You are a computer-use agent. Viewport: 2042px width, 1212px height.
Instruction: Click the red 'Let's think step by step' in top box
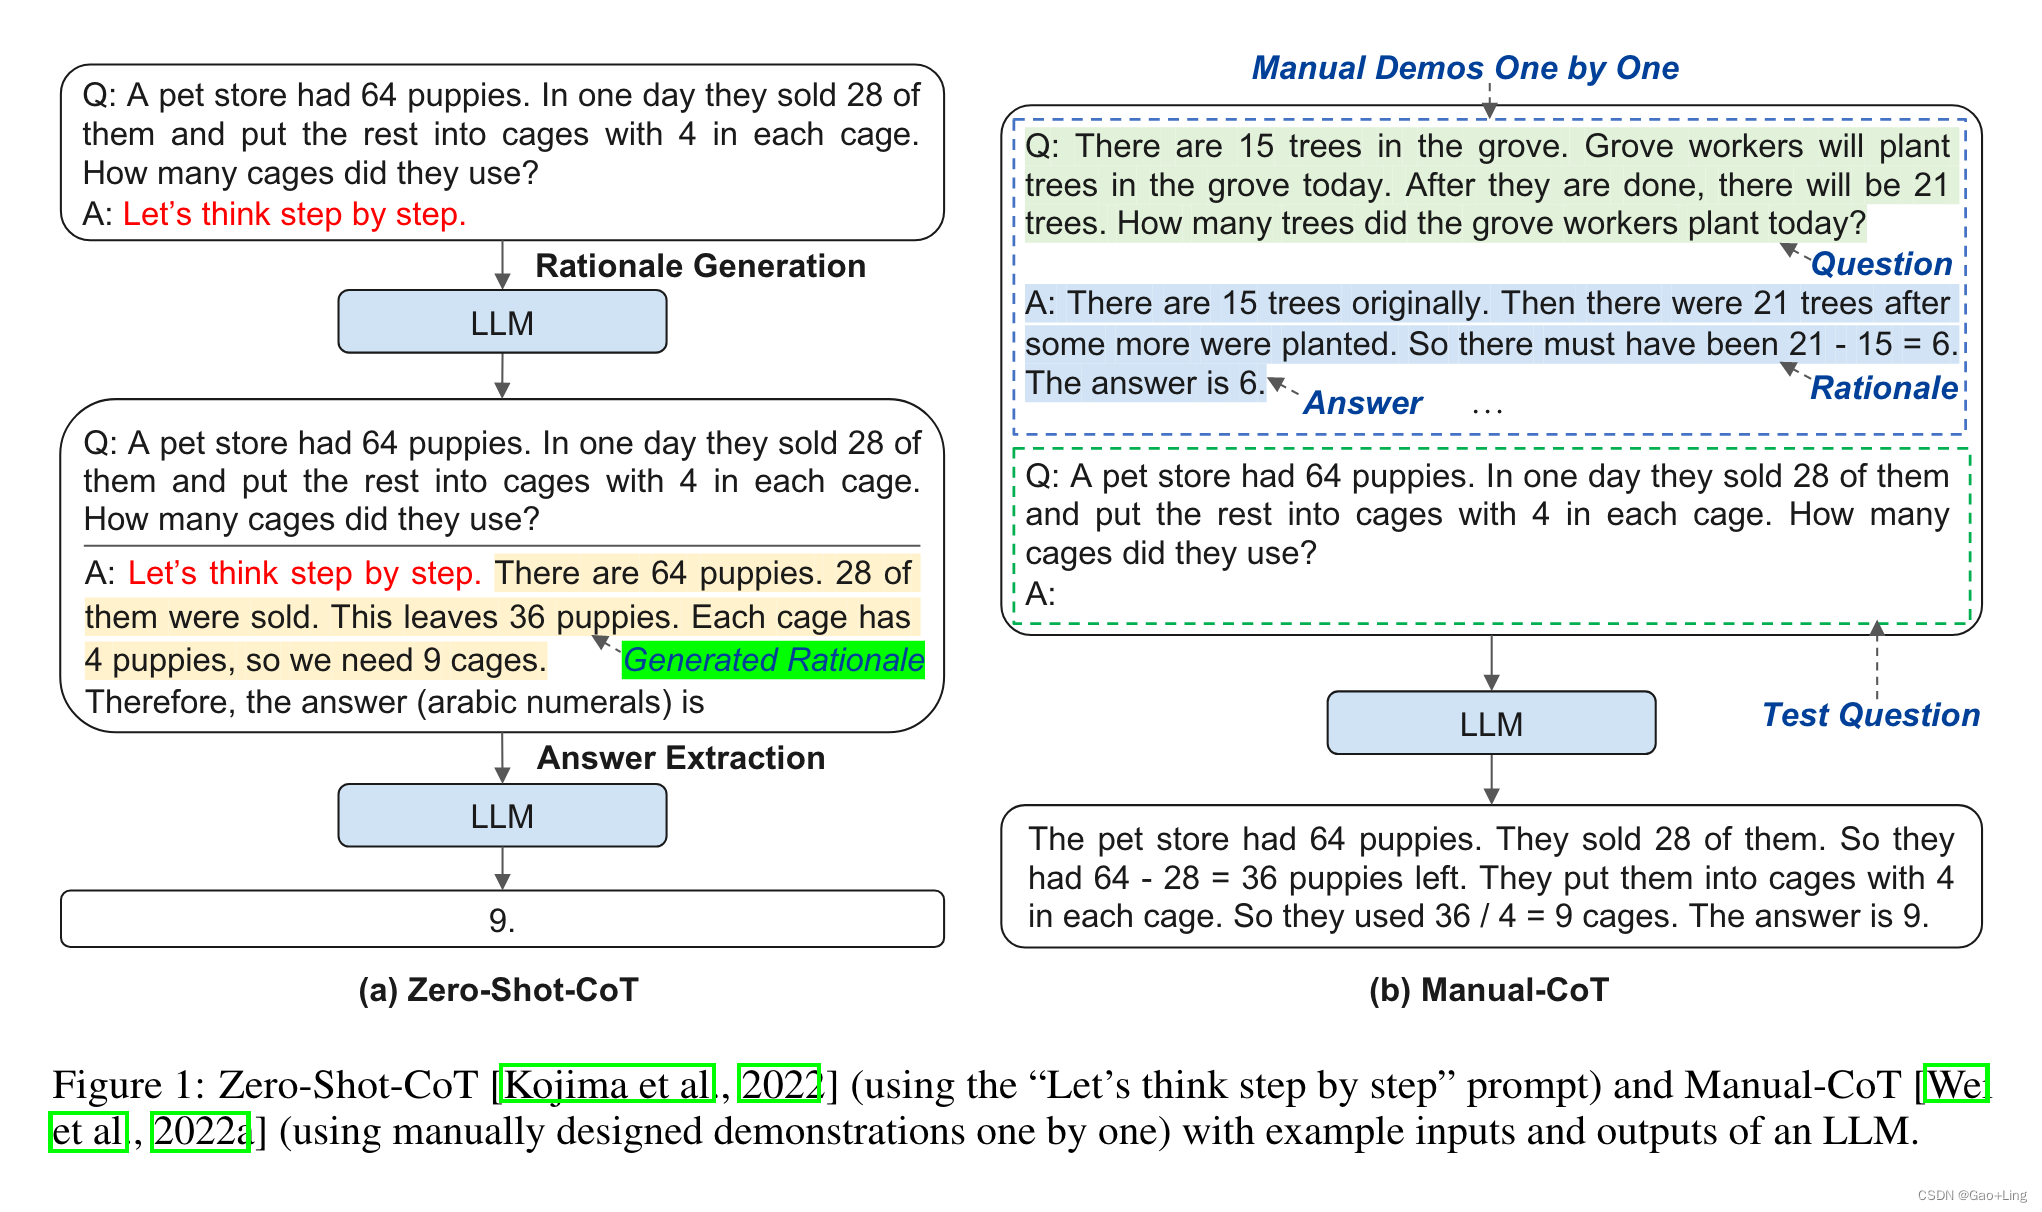pyautogui.click(x=294, y=214)
